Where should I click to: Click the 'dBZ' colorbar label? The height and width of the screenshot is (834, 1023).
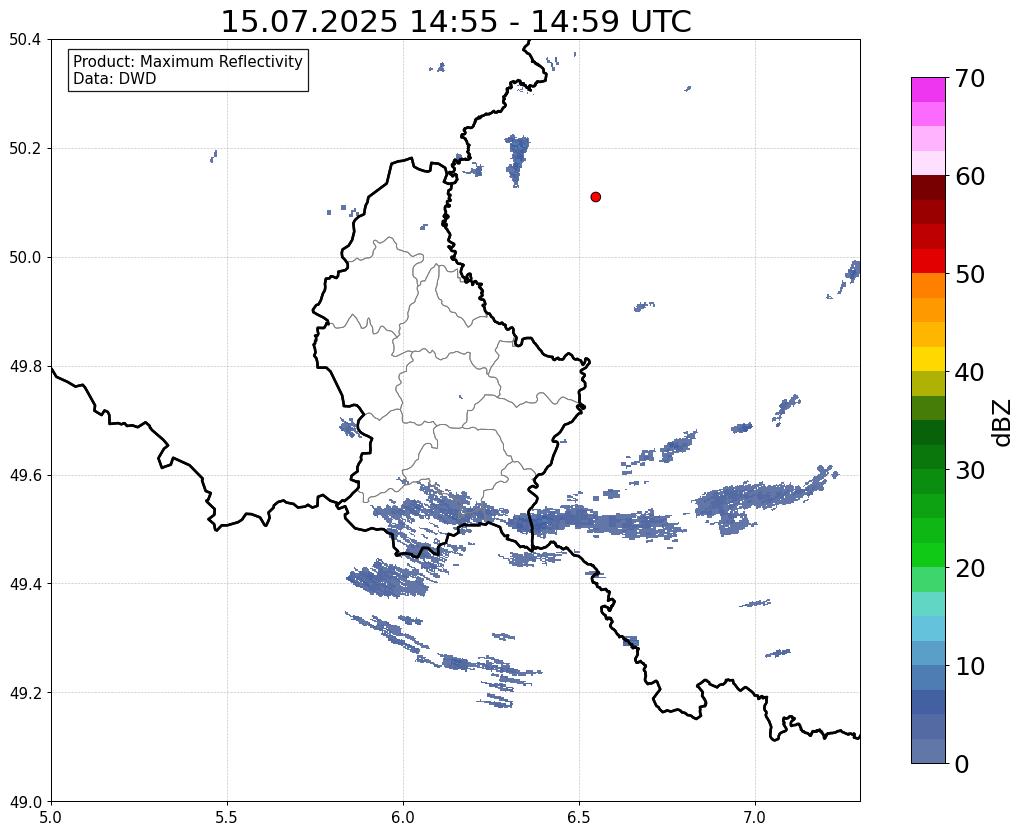click(x=1003, y=423)
